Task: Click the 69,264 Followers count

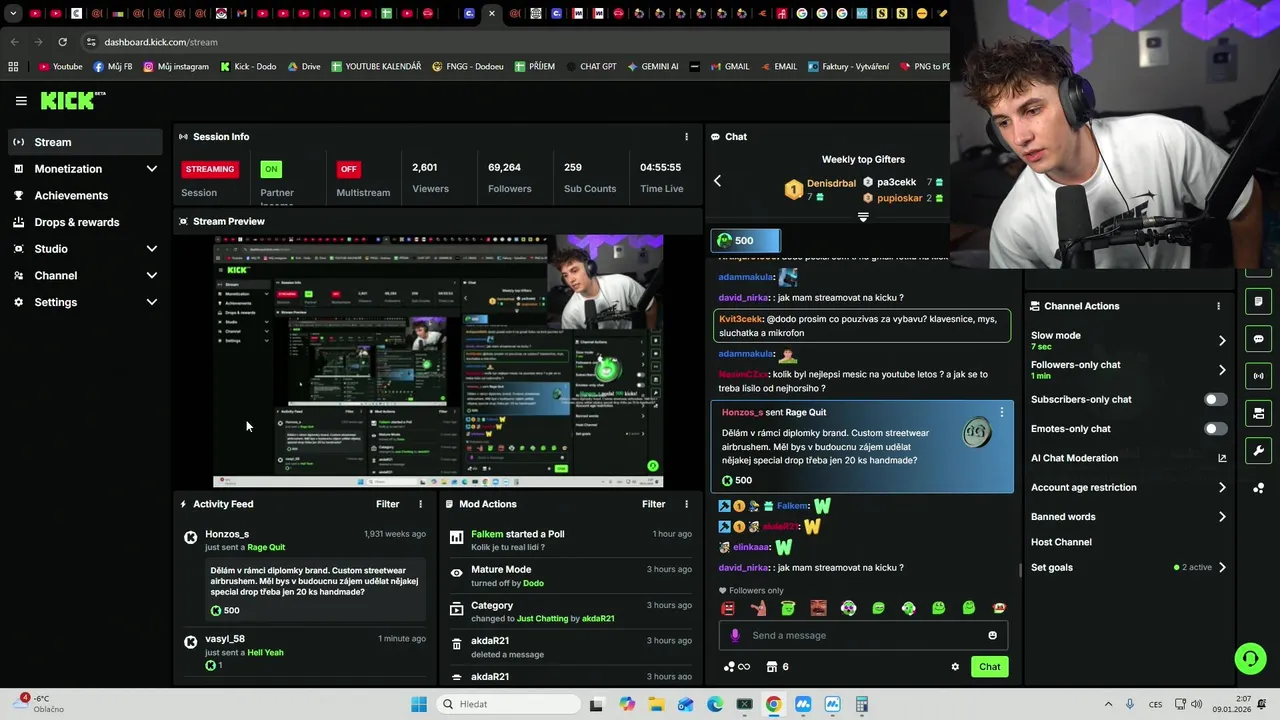Action: point(504,168)
